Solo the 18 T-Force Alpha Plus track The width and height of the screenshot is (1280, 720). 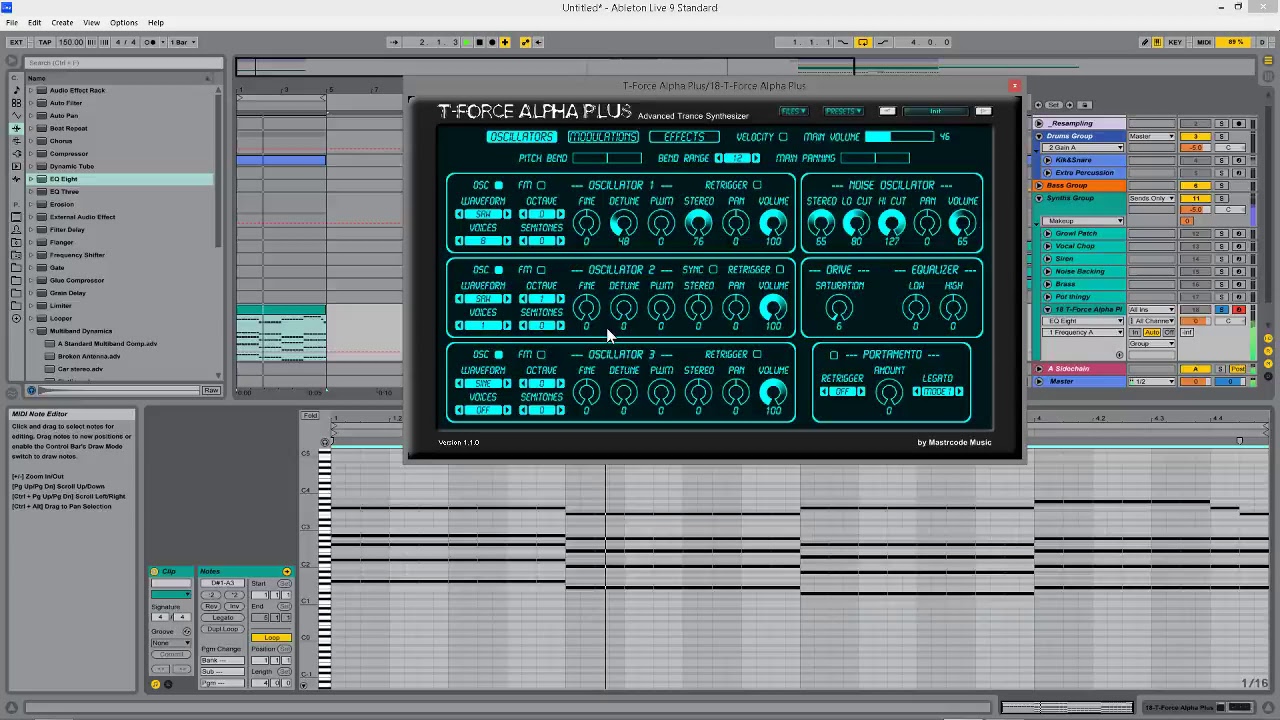tap(1221, 310)
